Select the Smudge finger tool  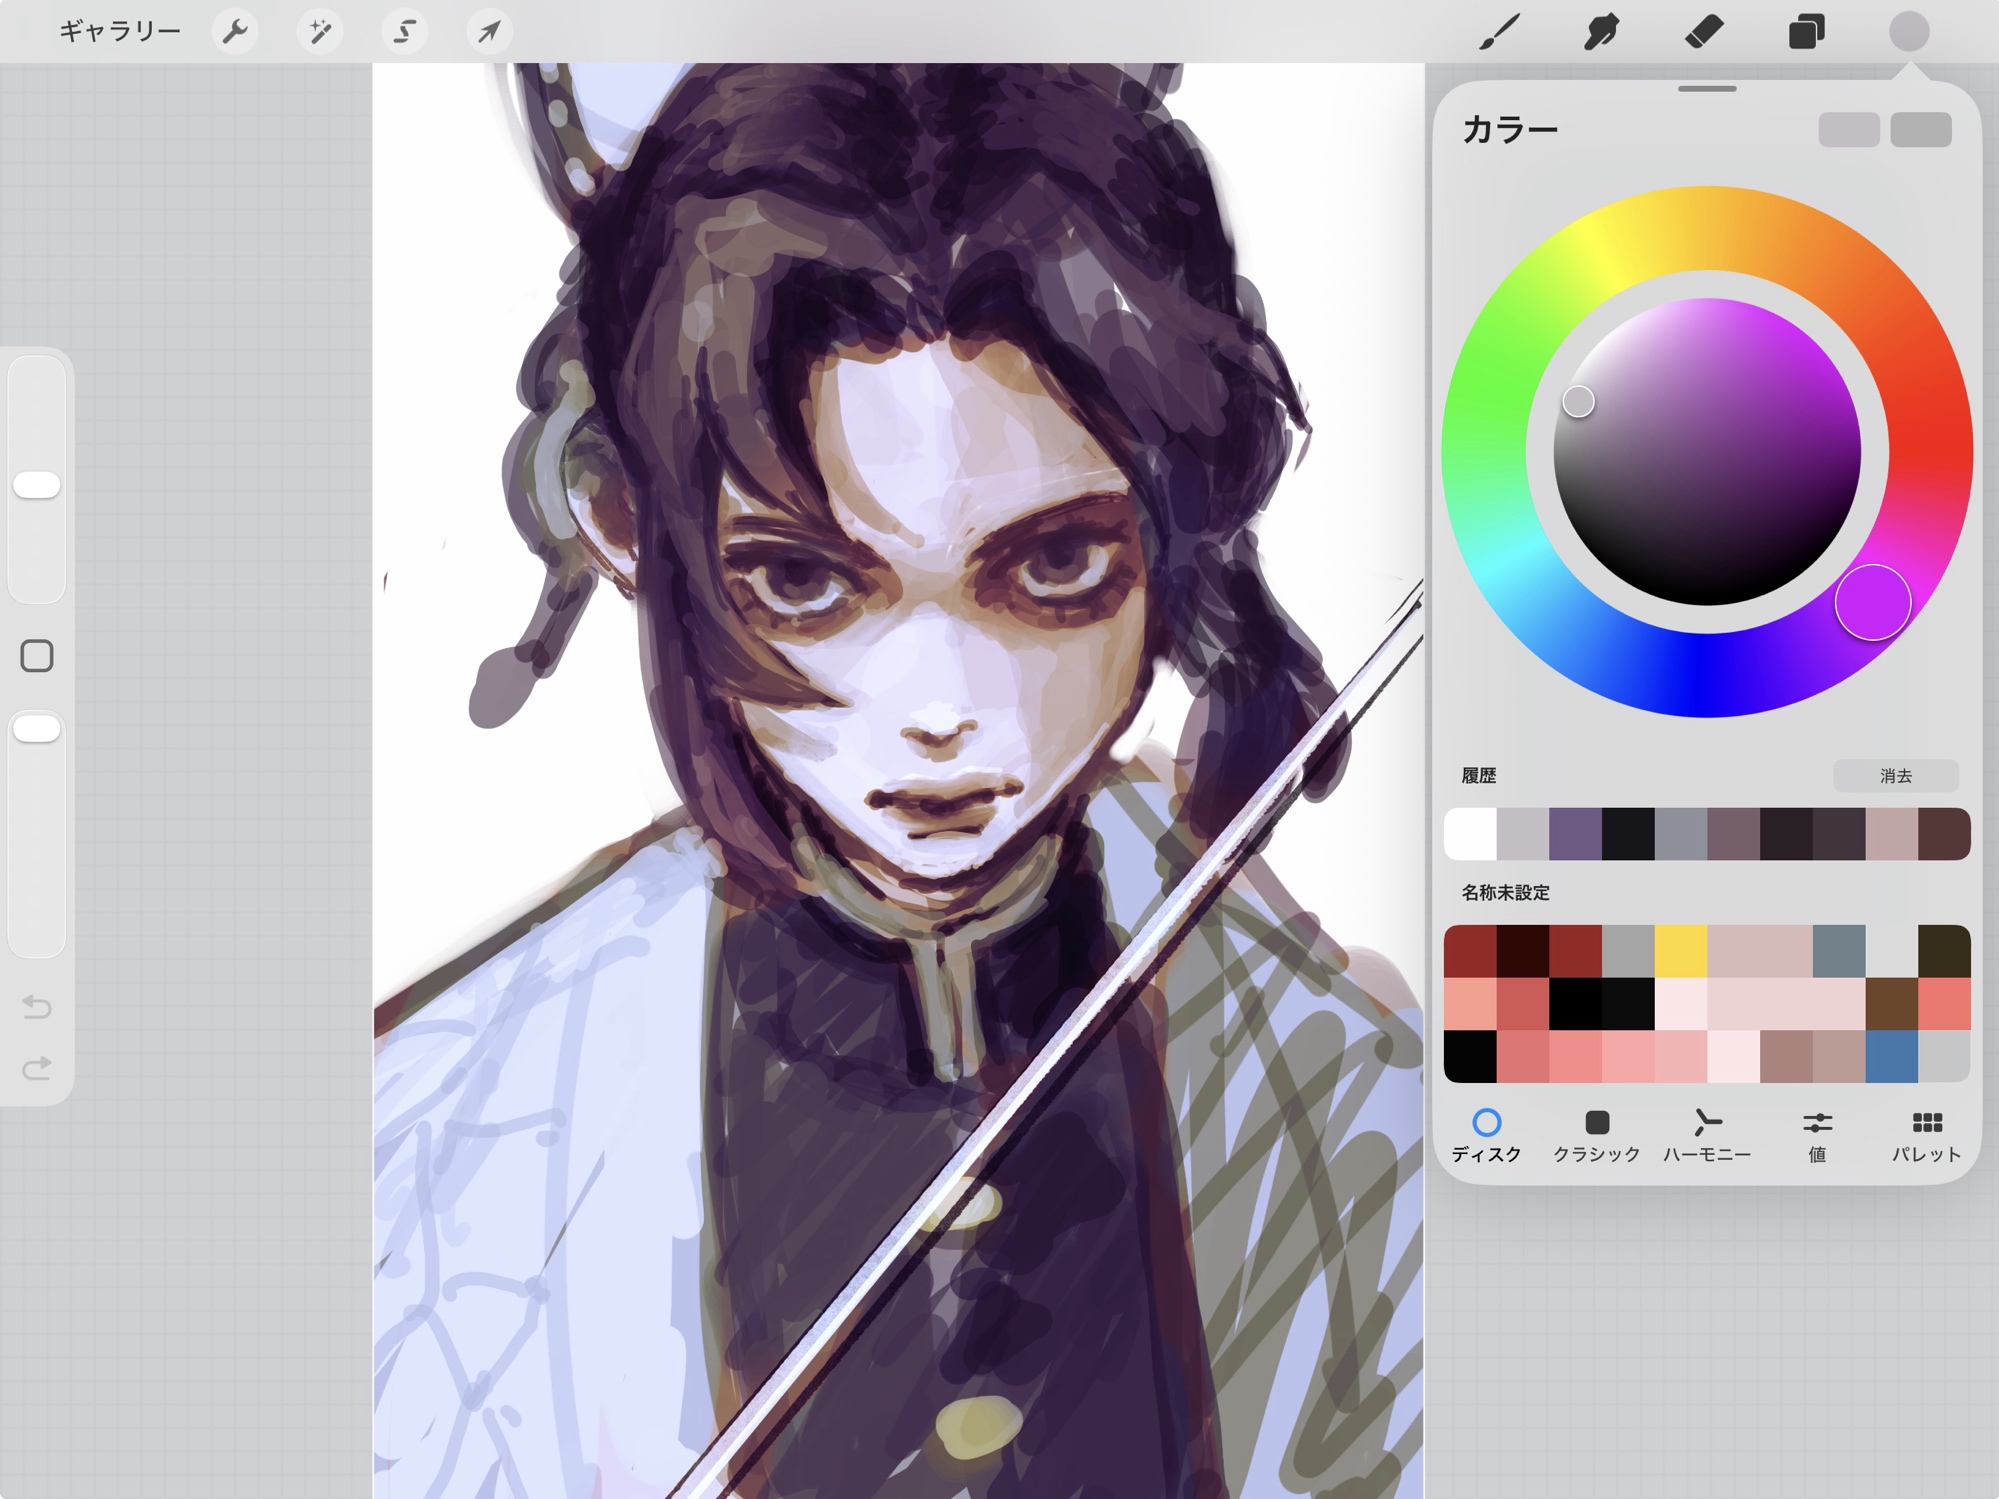pyautogui.click(x=1601, y=32)
